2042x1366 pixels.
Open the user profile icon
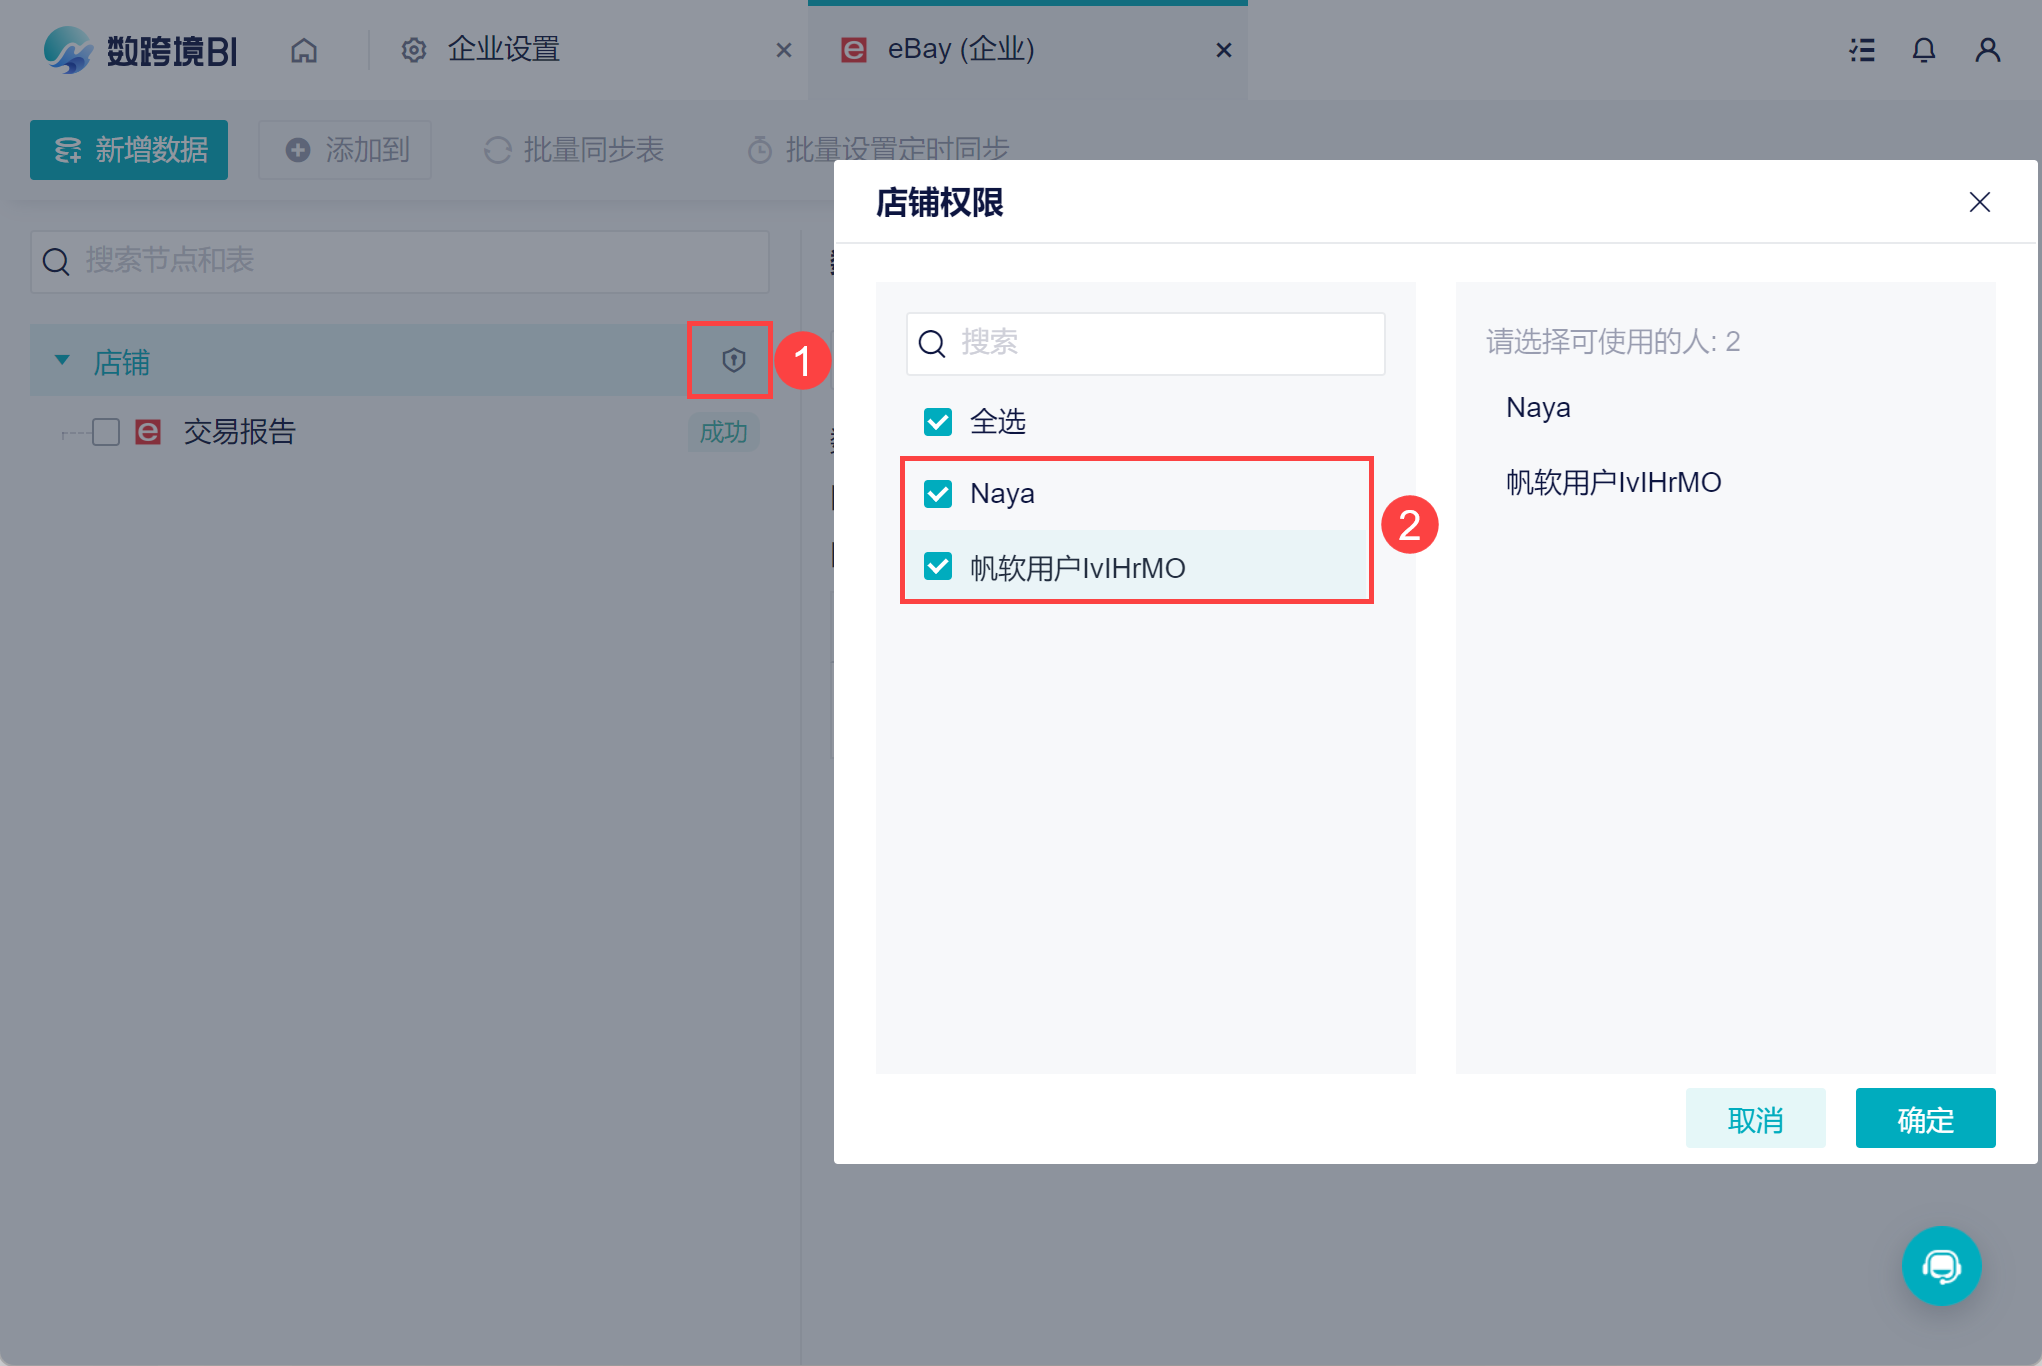click(x=1987, y=50)
